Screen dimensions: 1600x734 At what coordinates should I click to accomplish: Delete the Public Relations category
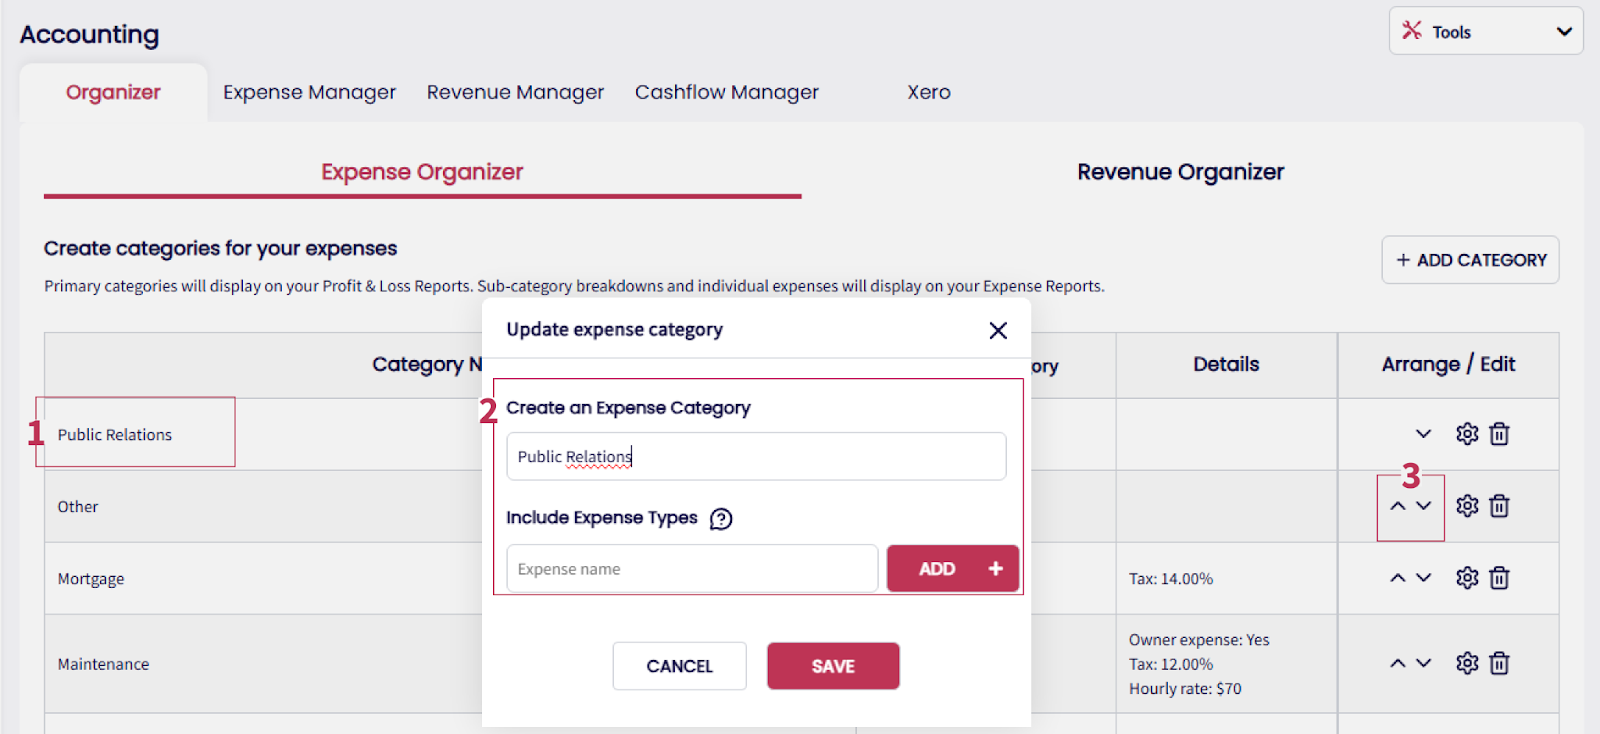tap(1499, 434)
